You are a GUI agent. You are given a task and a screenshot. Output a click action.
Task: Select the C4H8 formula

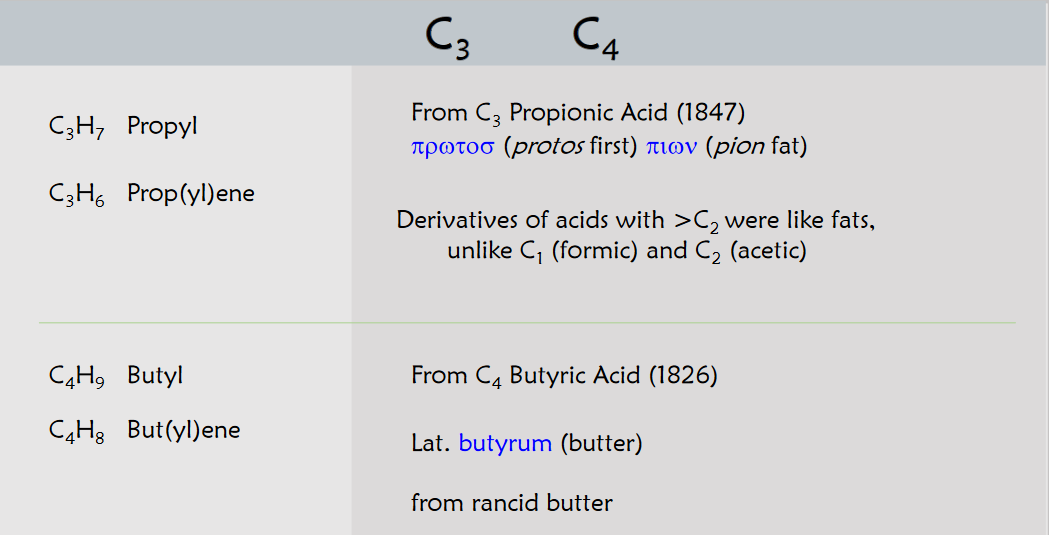point(76,431)
